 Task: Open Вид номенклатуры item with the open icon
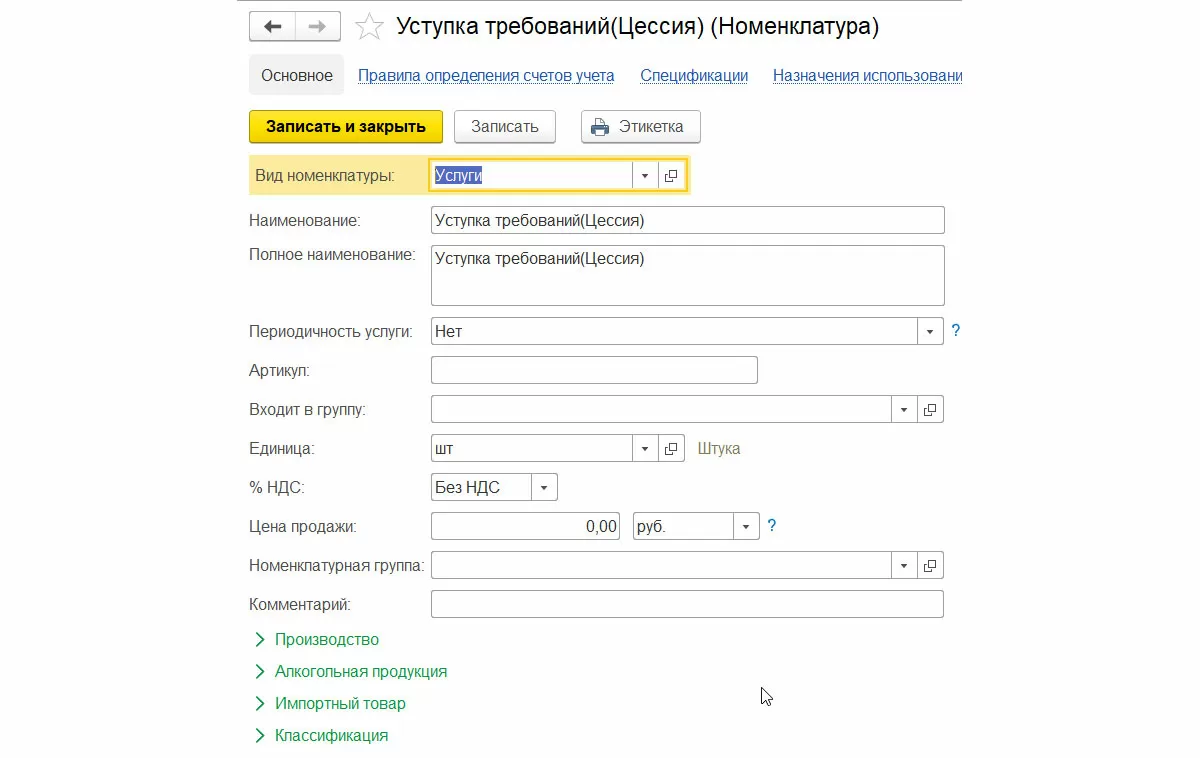[671, 176]
